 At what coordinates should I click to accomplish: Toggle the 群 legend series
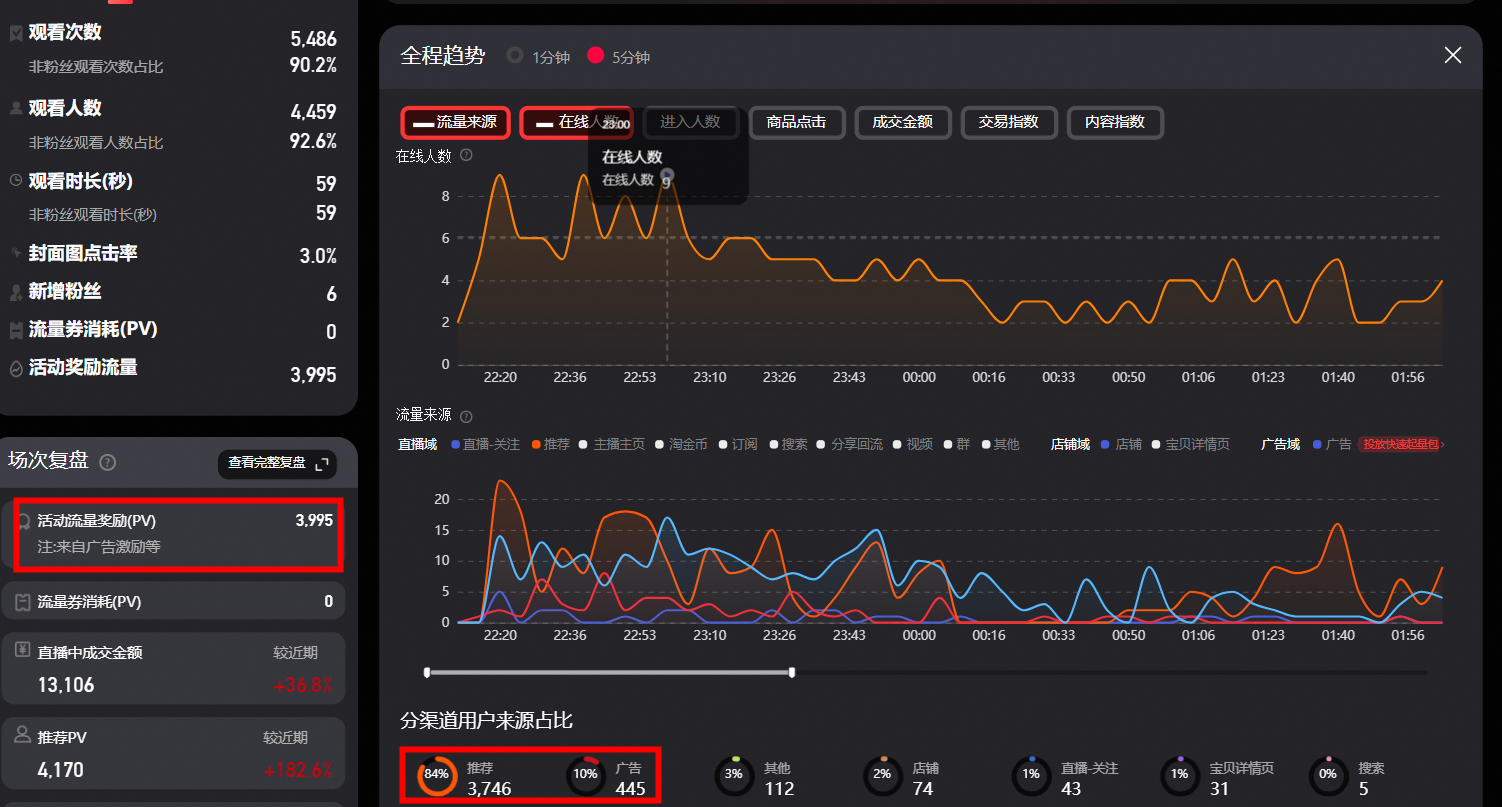pos(957,444)
